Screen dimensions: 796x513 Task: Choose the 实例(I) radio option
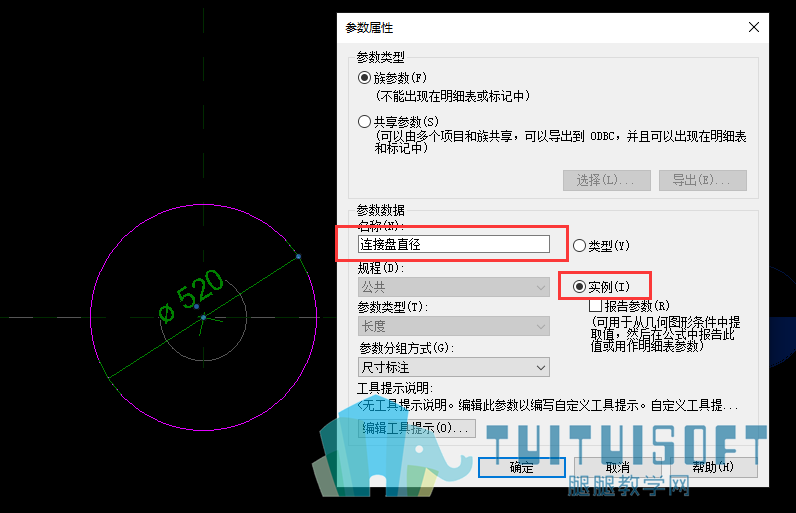(579, 287)
